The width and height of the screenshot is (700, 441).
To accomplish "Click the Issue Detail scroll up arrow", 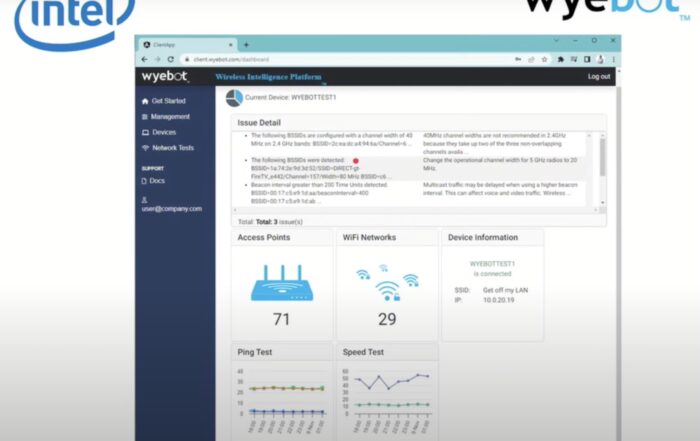I will [x=602, y=135].
